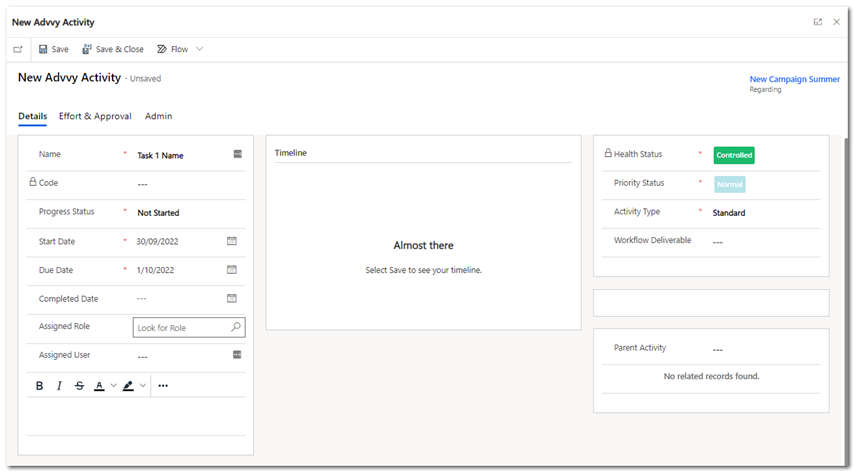The height and width of the screenshot is (473, 855).
Task: Click the open-in-new-window icon left of Save
Action: [x=18, y=49]
